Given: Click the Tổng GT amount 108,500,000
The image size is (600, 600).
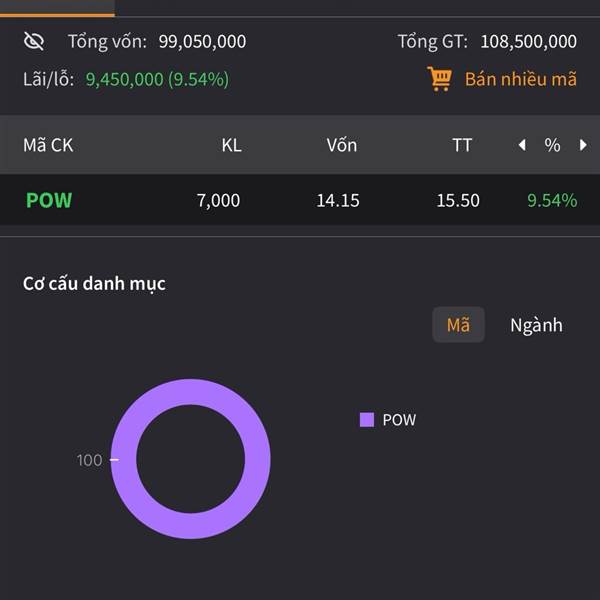Looking at the screenshot, I should click(x=528, y=42).
